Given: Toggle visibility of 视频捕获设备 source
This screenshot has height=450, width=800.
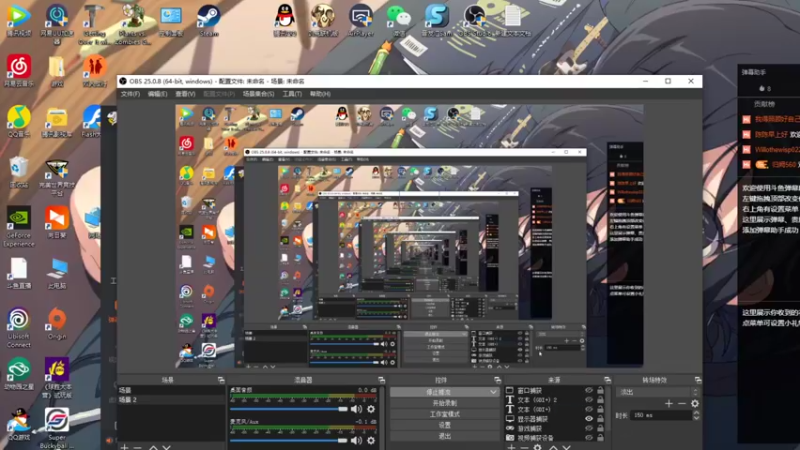Looking at the screenshot, I should tap(589, 438).
